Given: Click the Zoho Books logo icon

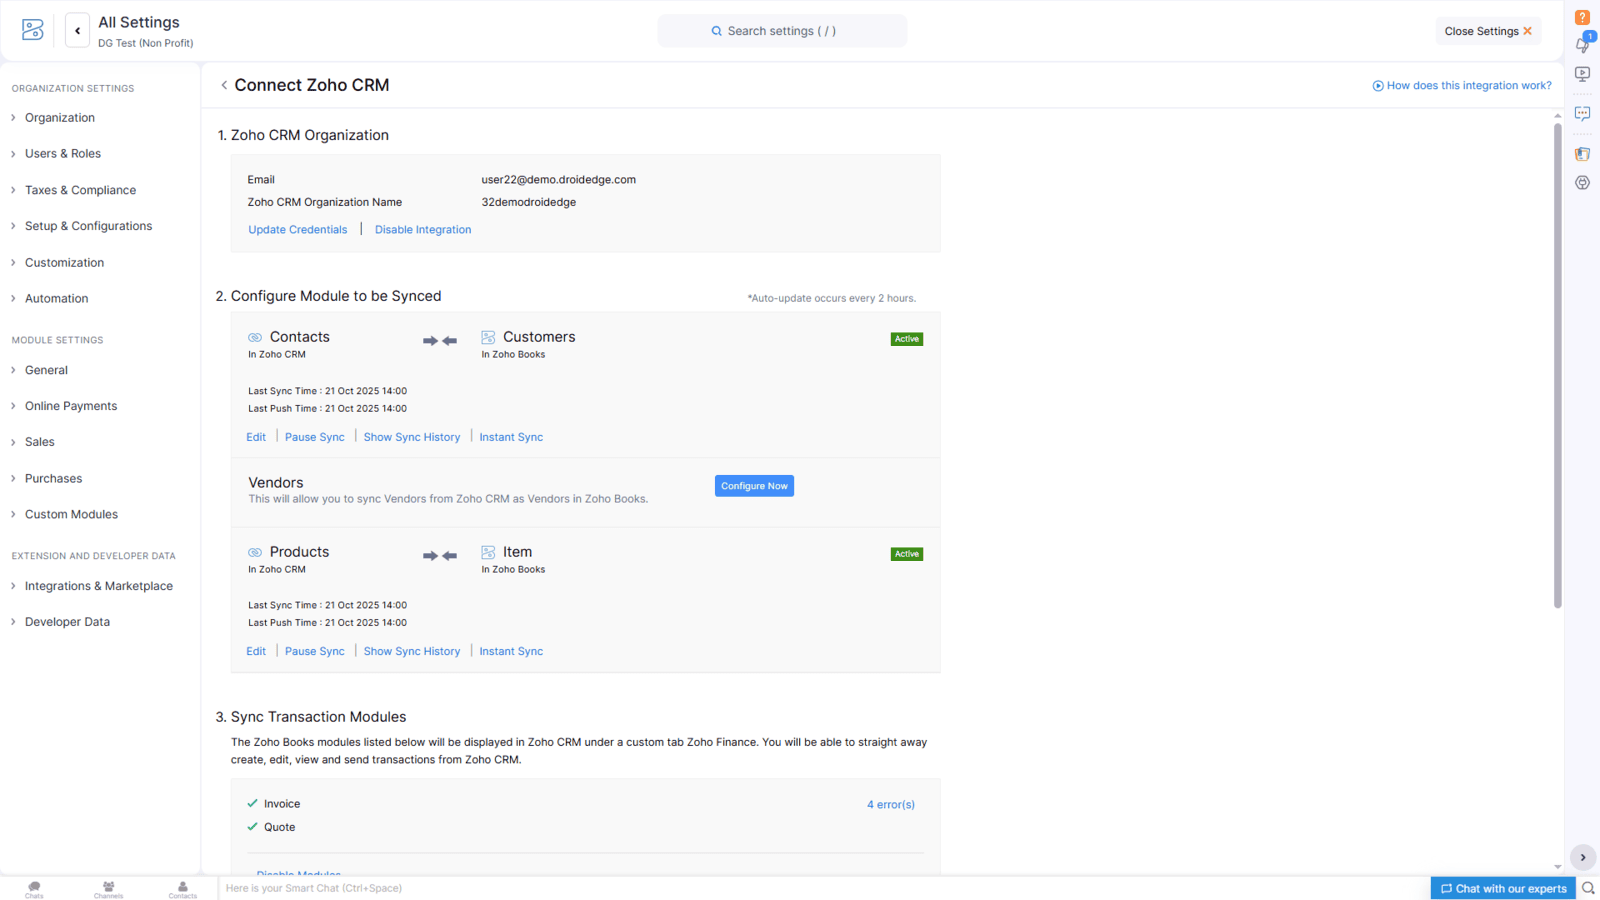Looking at the screenshot, I should pos(33,30).
